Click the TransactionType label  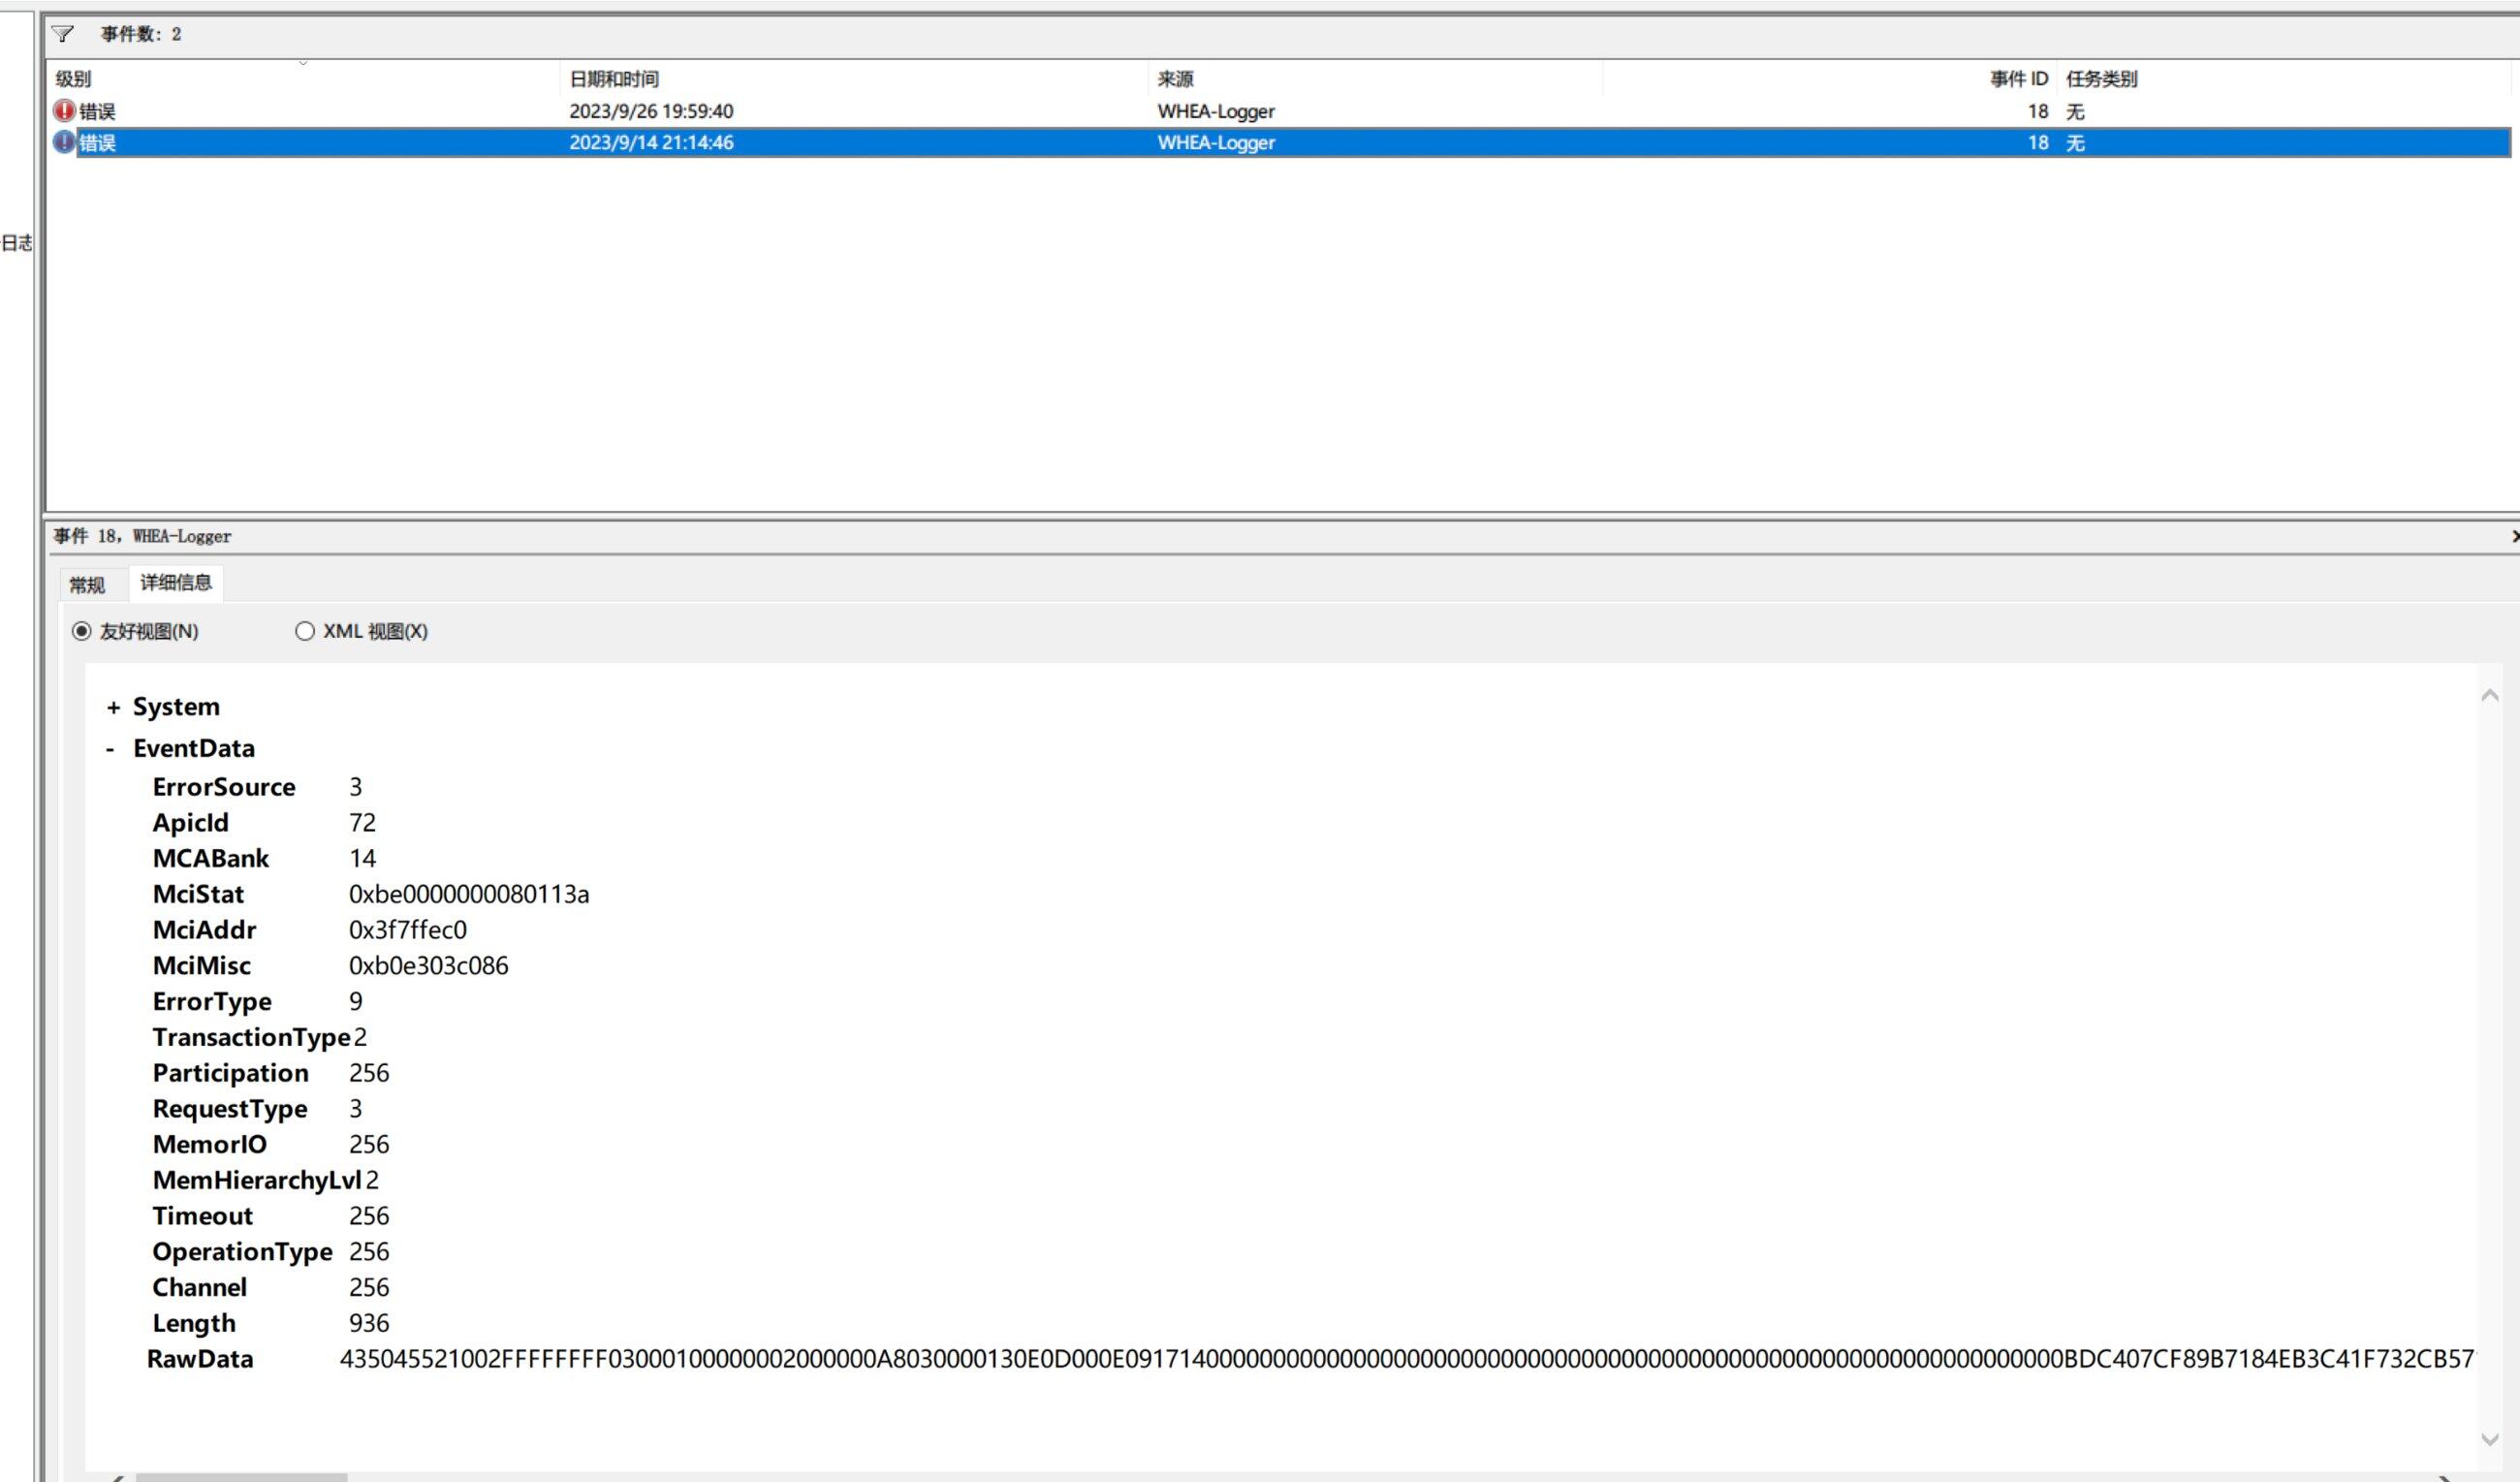251,1038
